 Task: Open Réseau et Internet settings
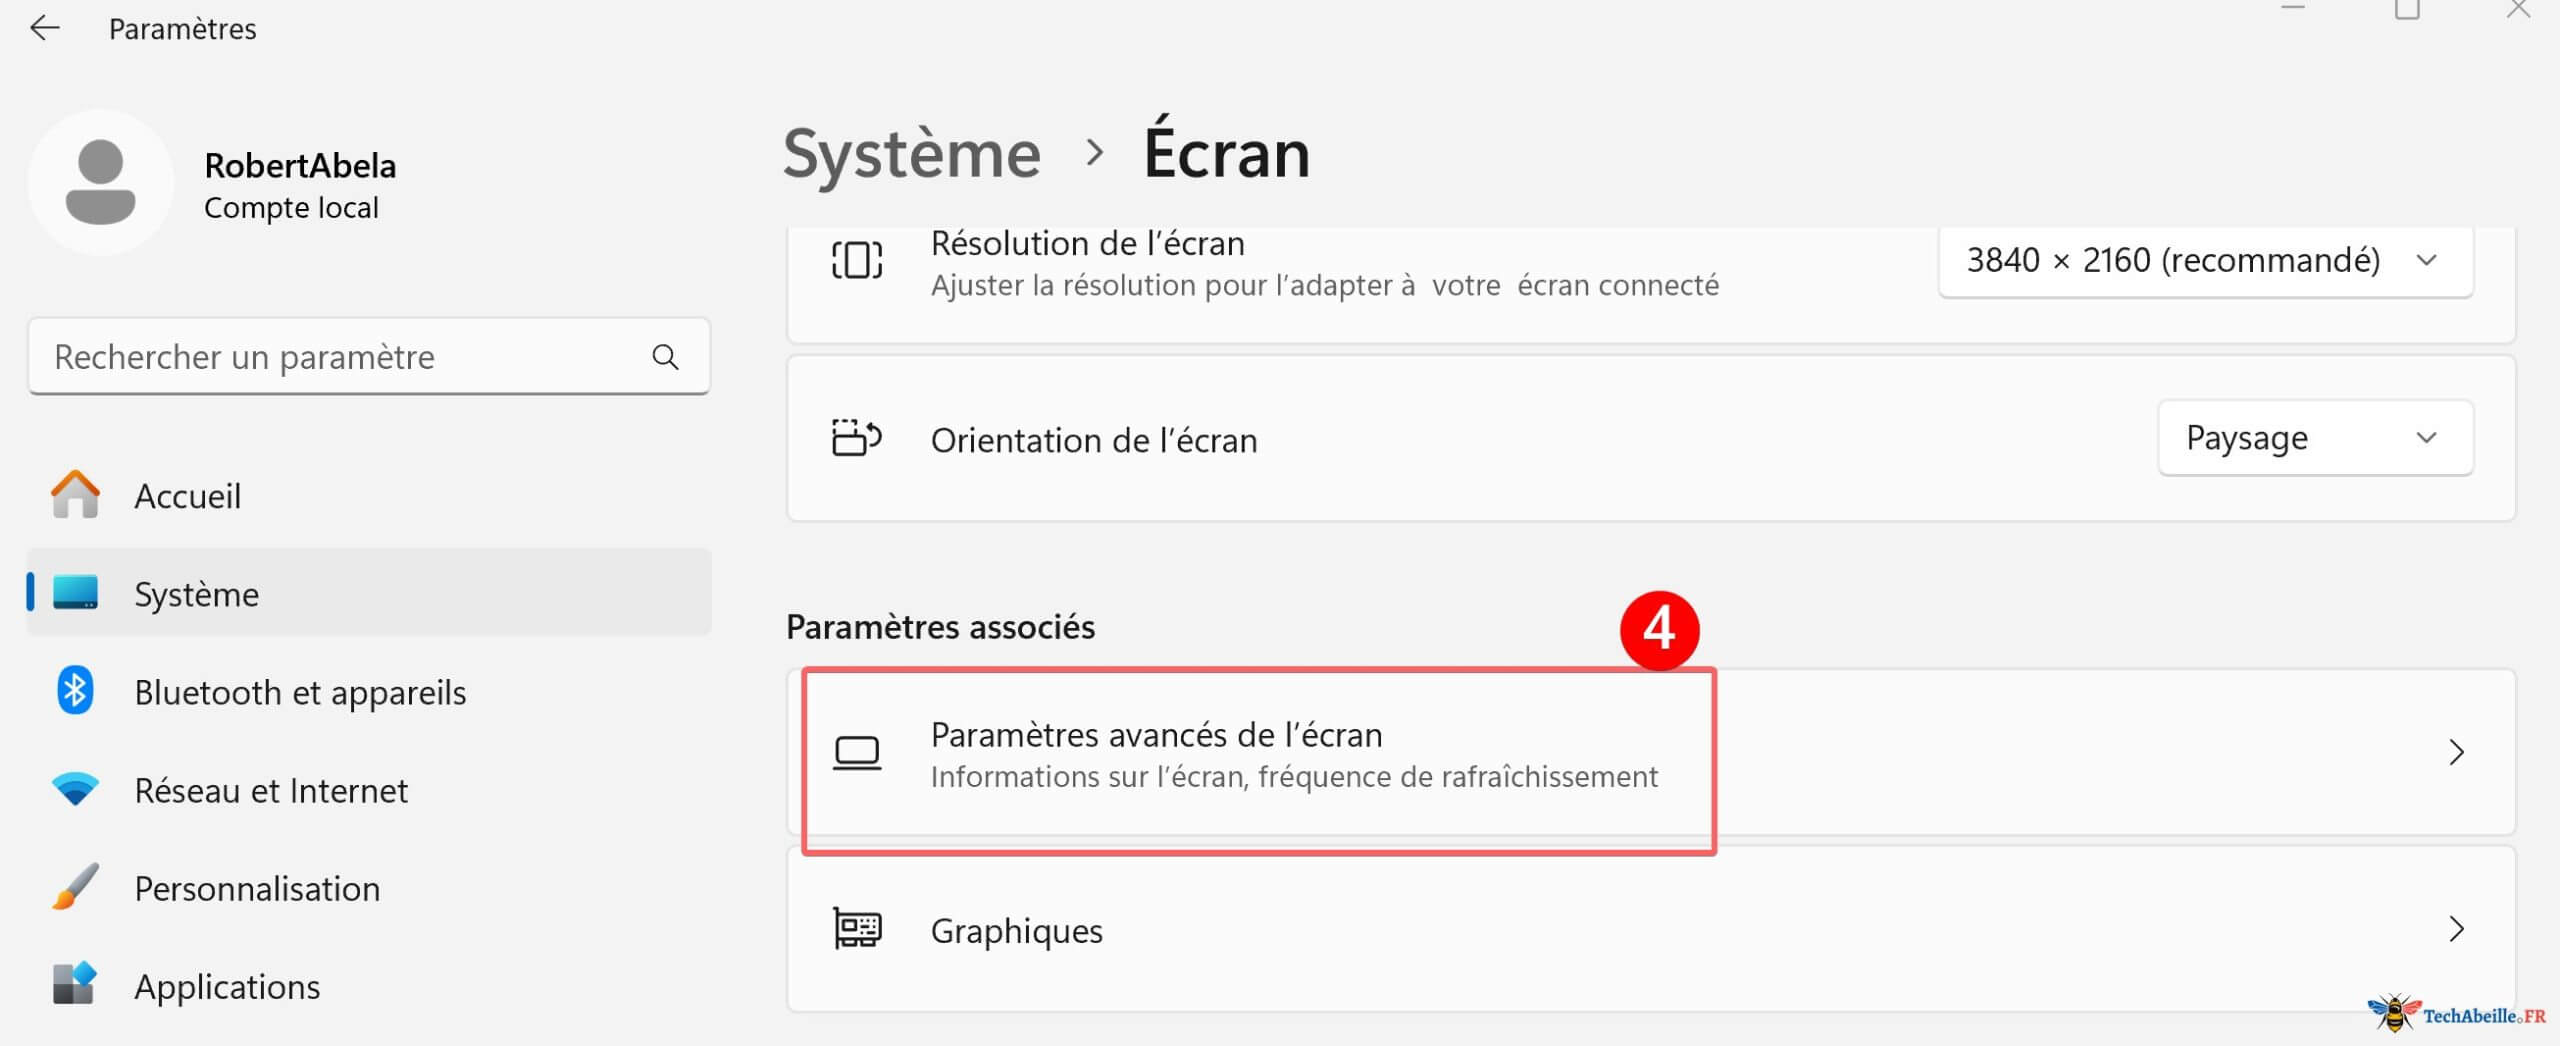[x=271, y=791]
